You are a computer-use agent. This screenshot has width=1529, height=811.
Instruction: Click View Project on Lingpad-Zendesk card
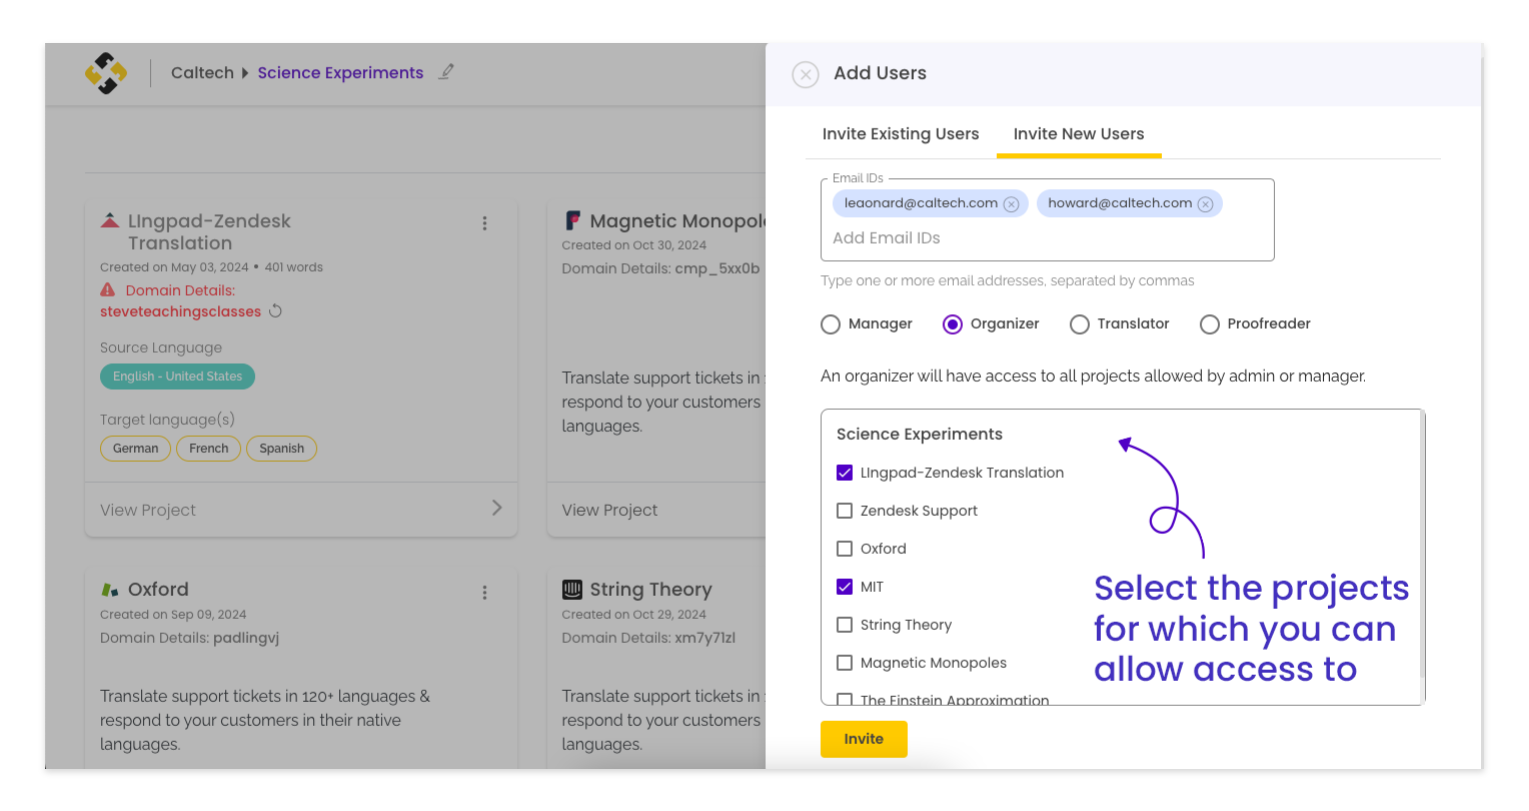(148, 510)
